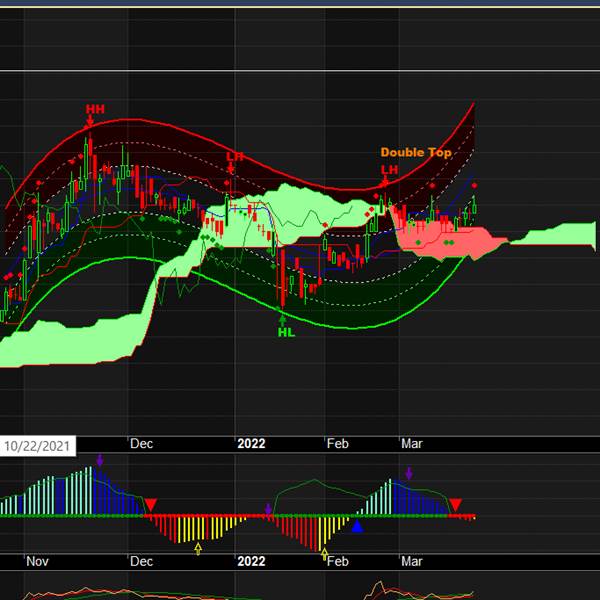Image resolution: width=600 pixels, height=600 pixels.
Task: Click the blue up triangle in February
Action: pyautogui.click(x=357, y=527)
